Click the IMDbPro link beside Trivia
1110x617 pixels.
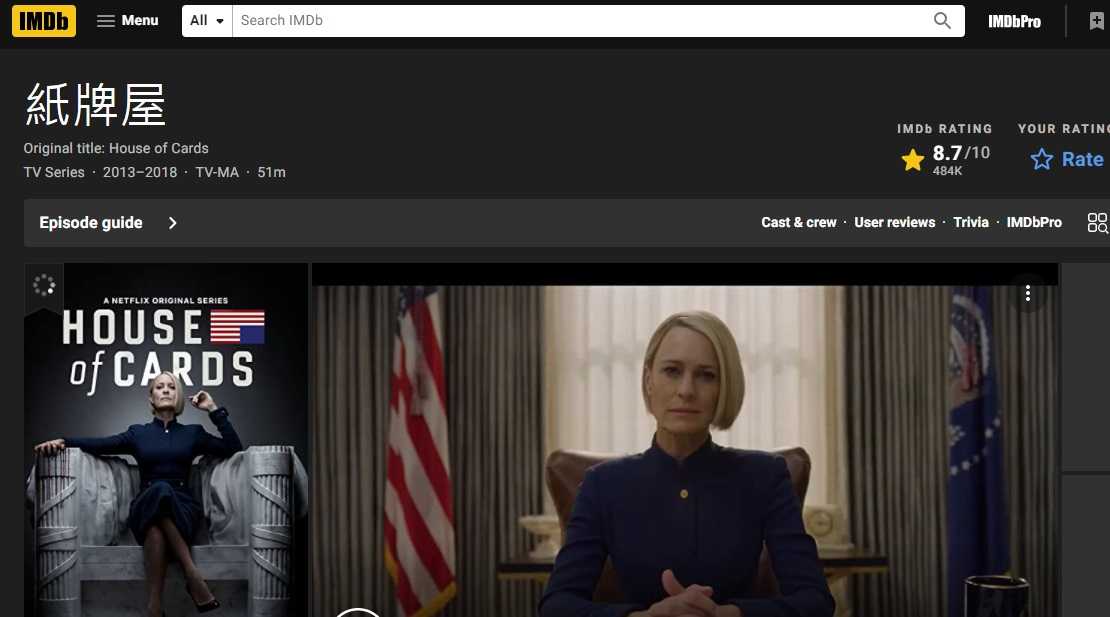coord(1034,223)
